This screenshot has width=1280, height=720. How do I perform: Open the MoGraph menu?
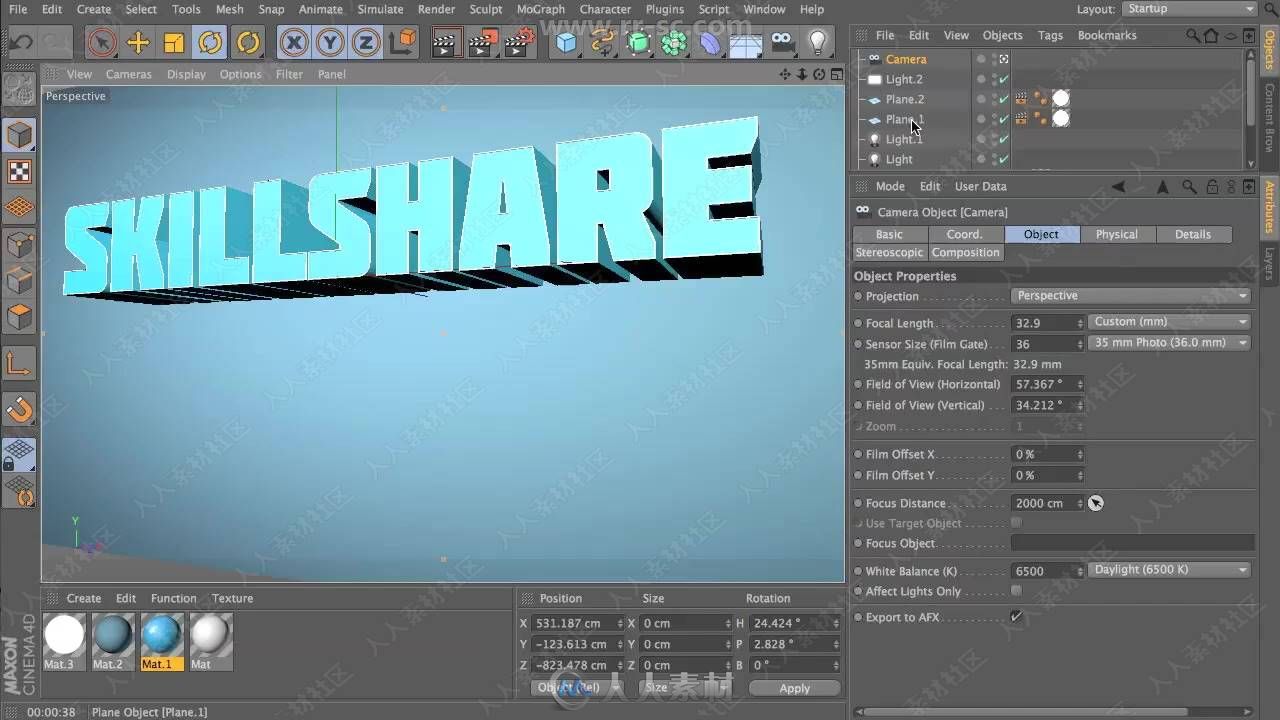pos(541,9)
